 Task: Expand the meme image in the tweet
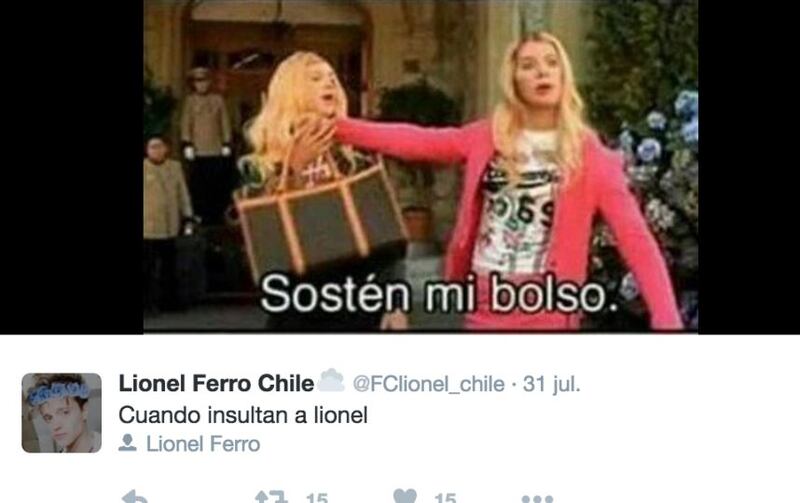coord(420,166)
